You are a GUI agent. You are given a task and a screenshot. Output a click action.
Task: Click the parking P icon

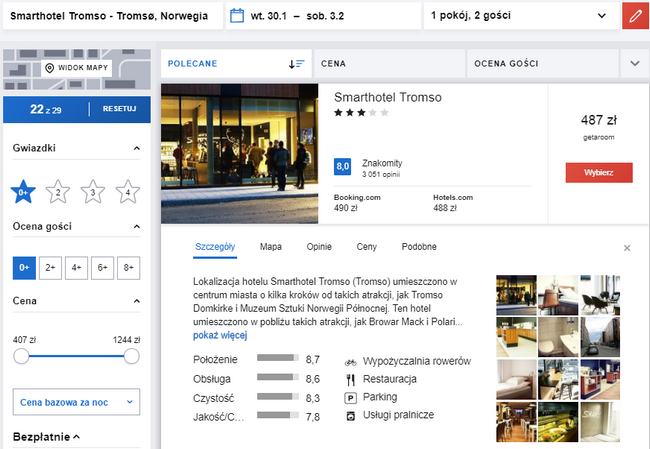pyautogui.click(x=351, y=398)
